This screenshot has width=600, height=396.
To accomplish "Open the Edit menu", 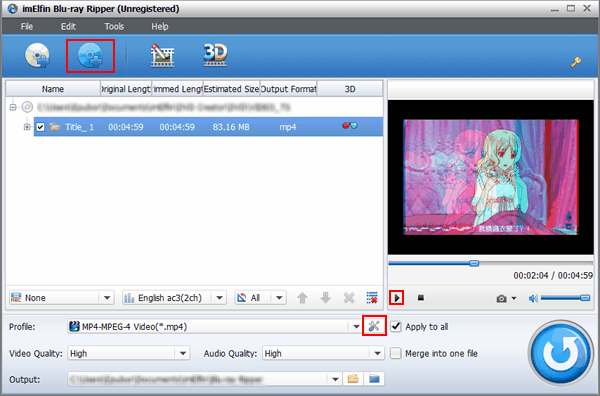I will (68, 26).
